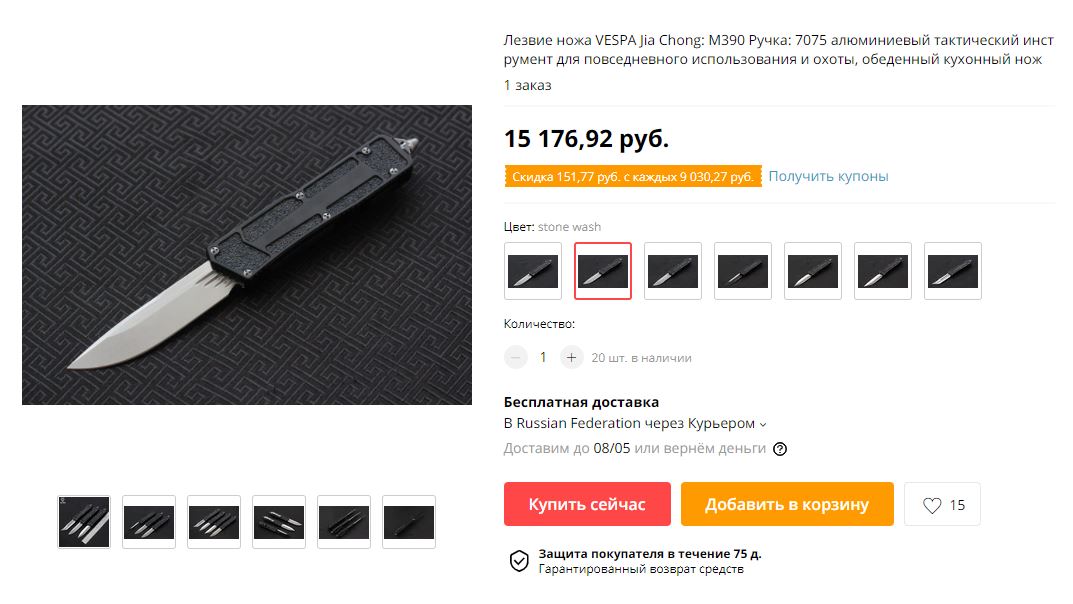Click the delivery guarantee question mark icon
The height and width of the screenshot is (604, 1073).
coord(779,449)
